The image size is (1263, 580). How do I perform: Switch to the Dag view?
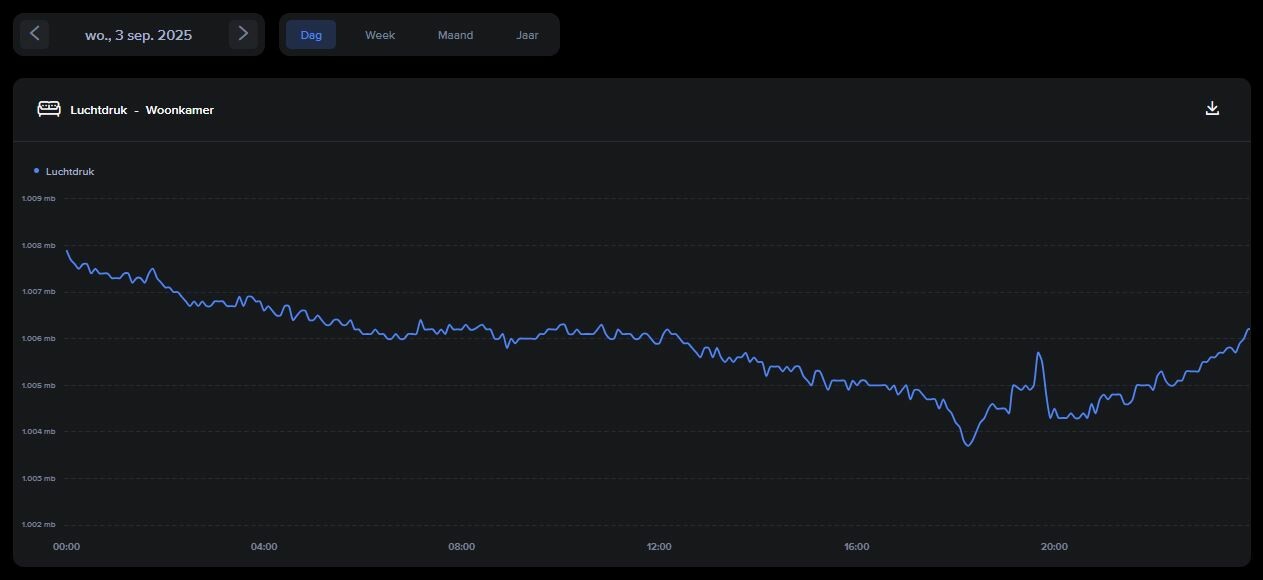(x=311, y=35)
